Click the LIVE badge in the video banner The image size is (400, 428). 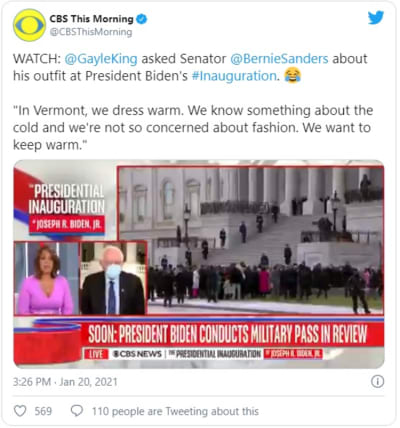point(96,354)
